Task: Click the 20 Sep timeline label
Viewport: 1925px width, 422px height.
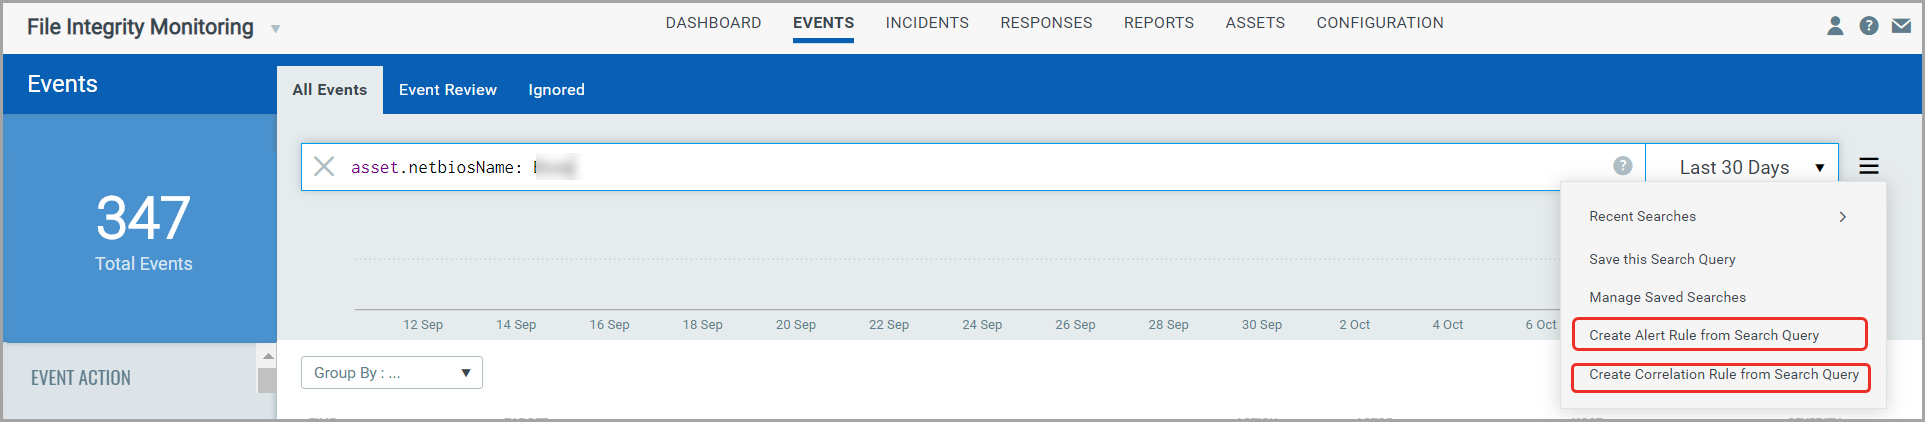Action: (x=796, y=325)
